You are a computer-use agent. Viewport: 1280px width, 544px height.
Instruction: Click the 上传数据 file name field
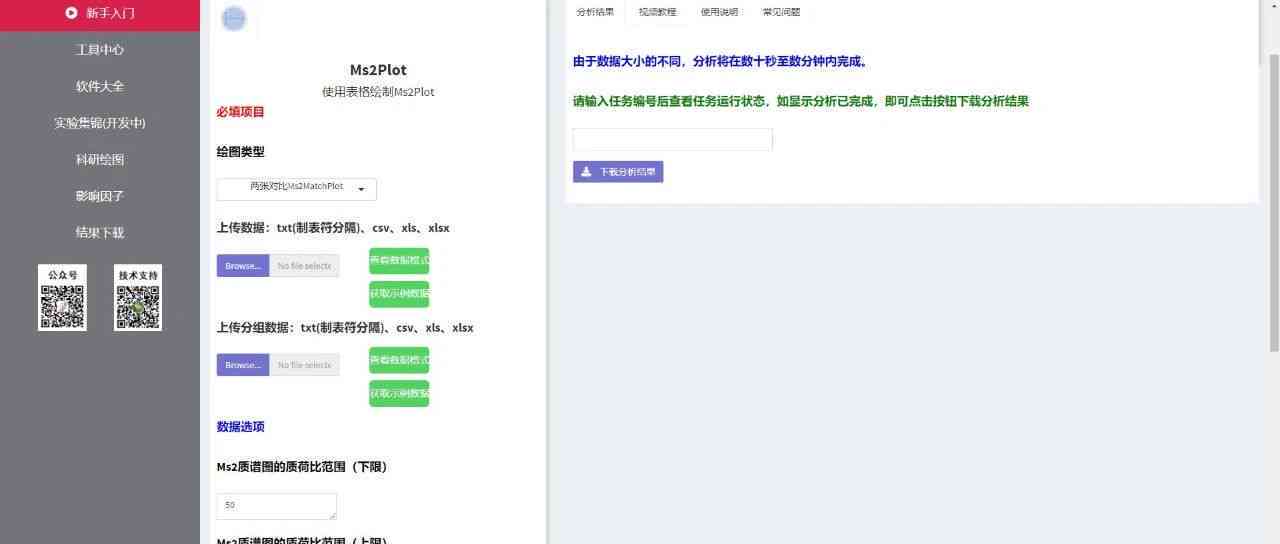click(304, 266)
